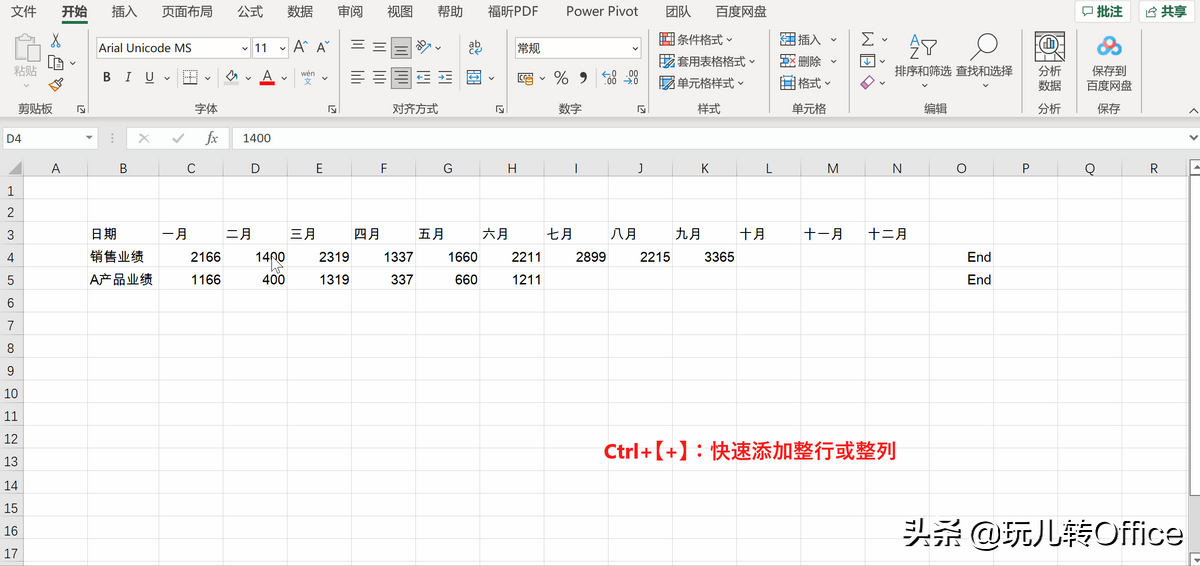The image size is (1200, 566).
Task: Click the Clear eraser icon
Action: (x=868, y=83)
